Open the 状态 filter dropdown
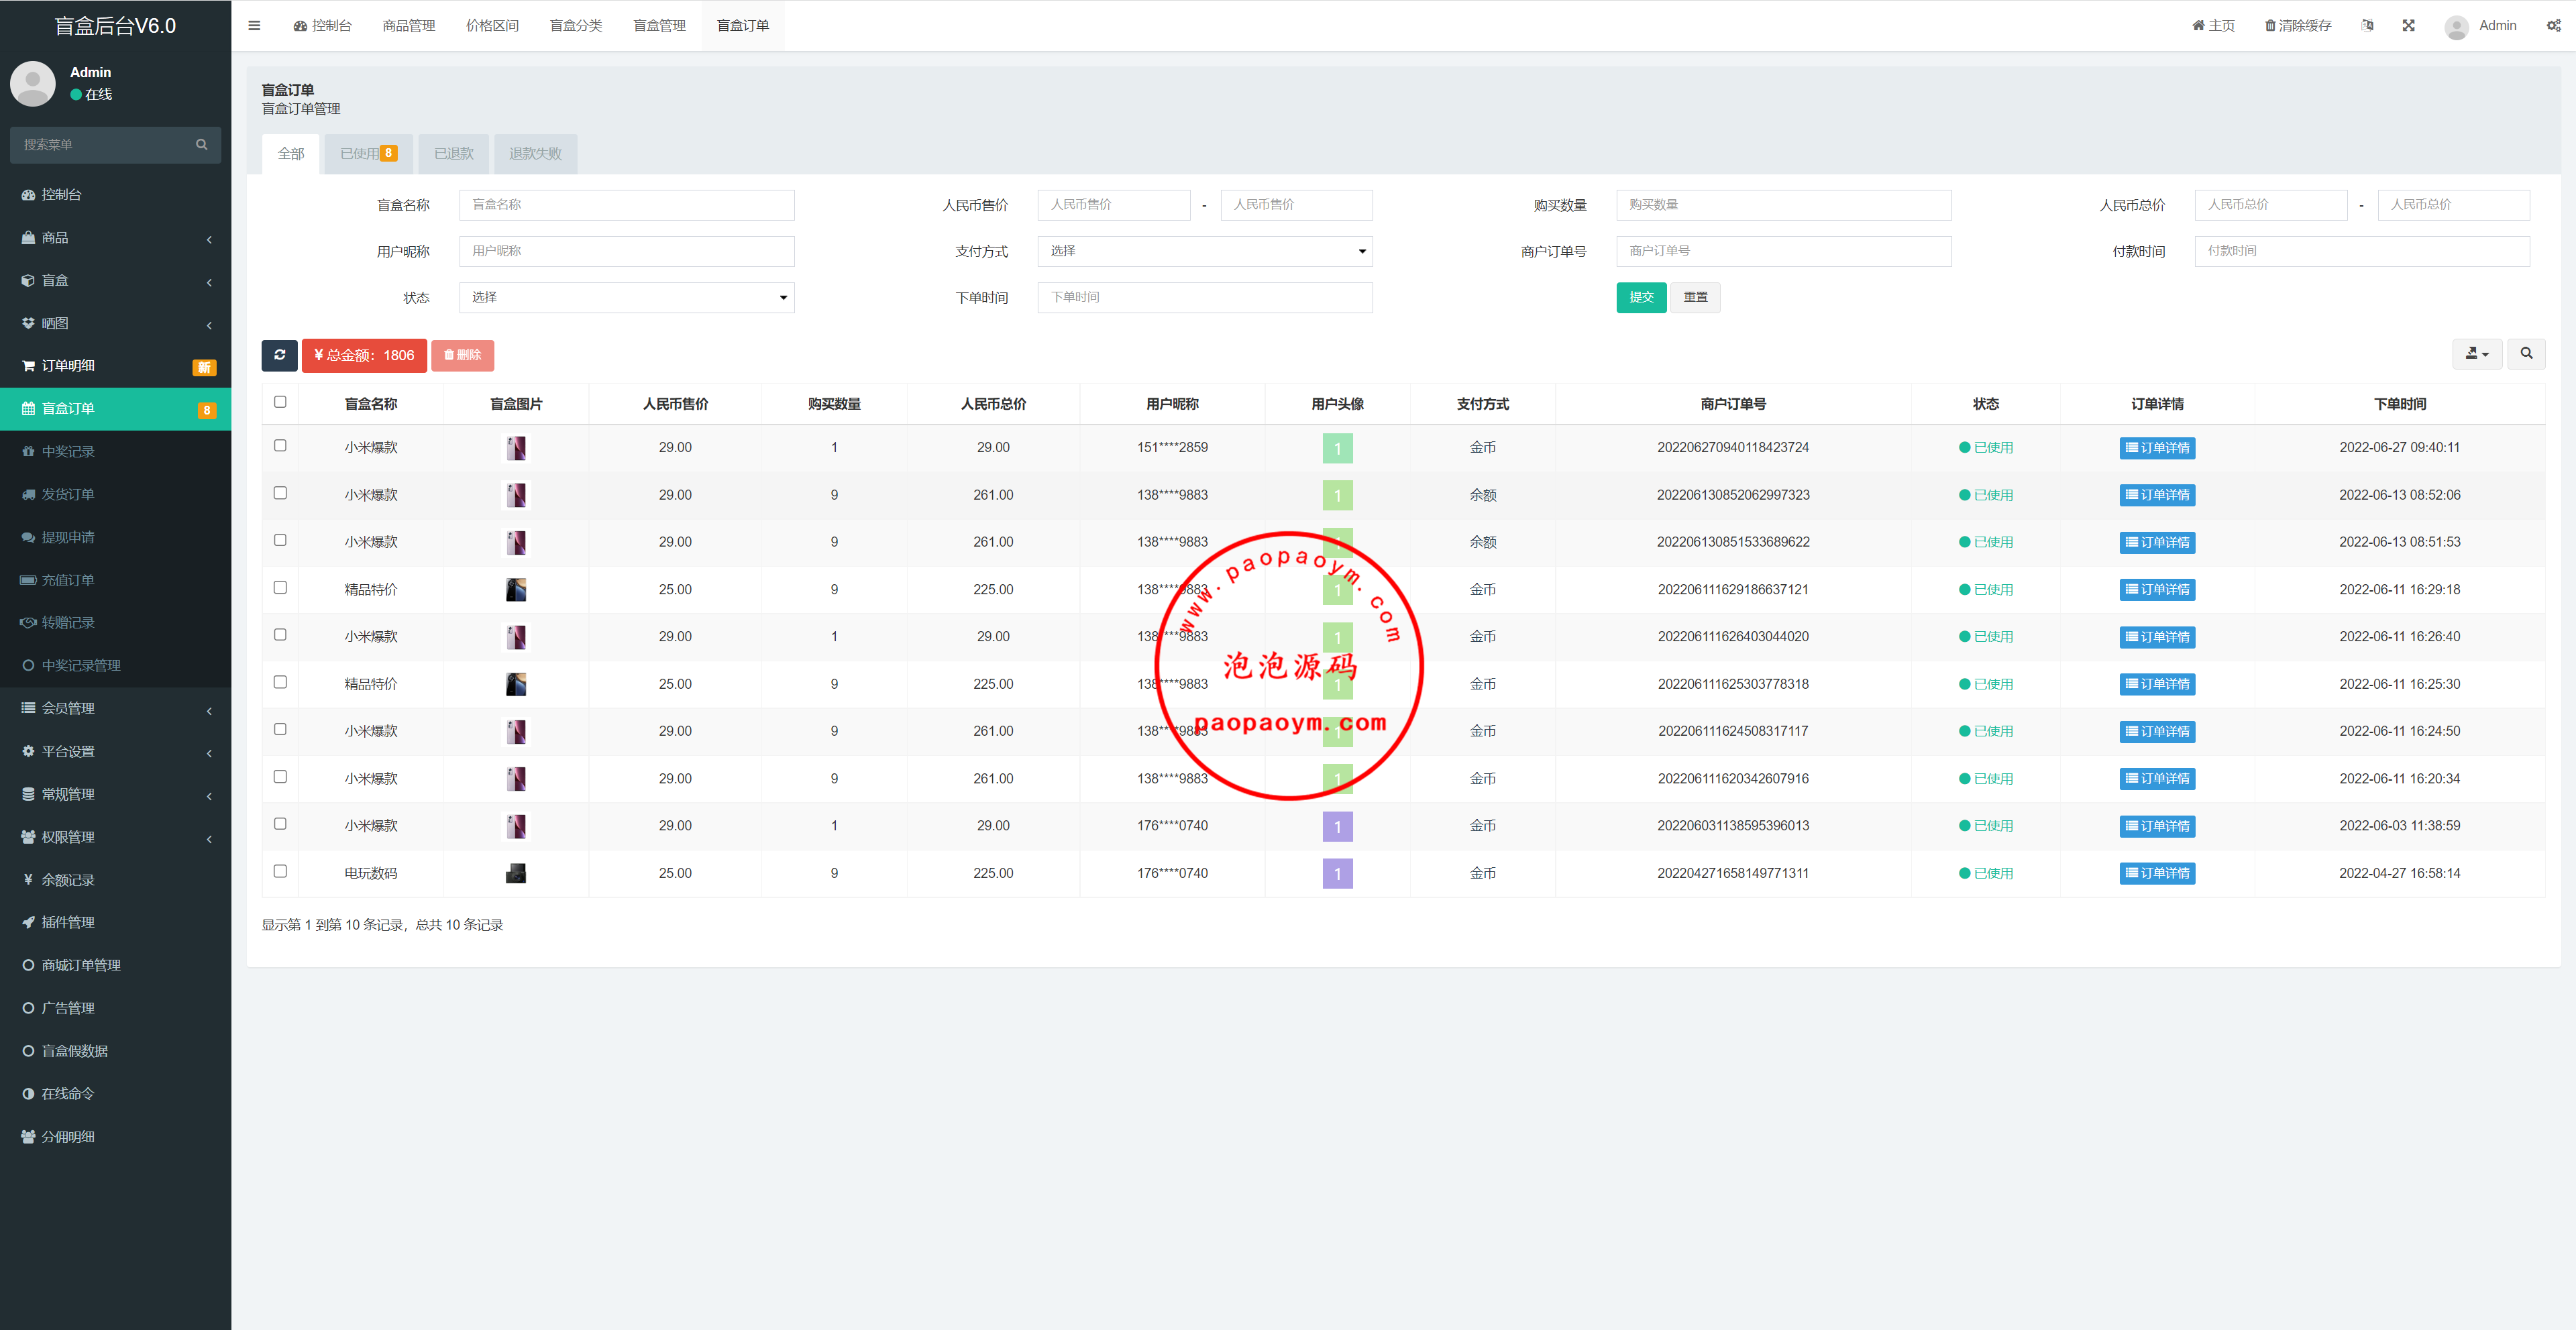The width and height of the screenshot is (2576, 1330). pos(626,298)
